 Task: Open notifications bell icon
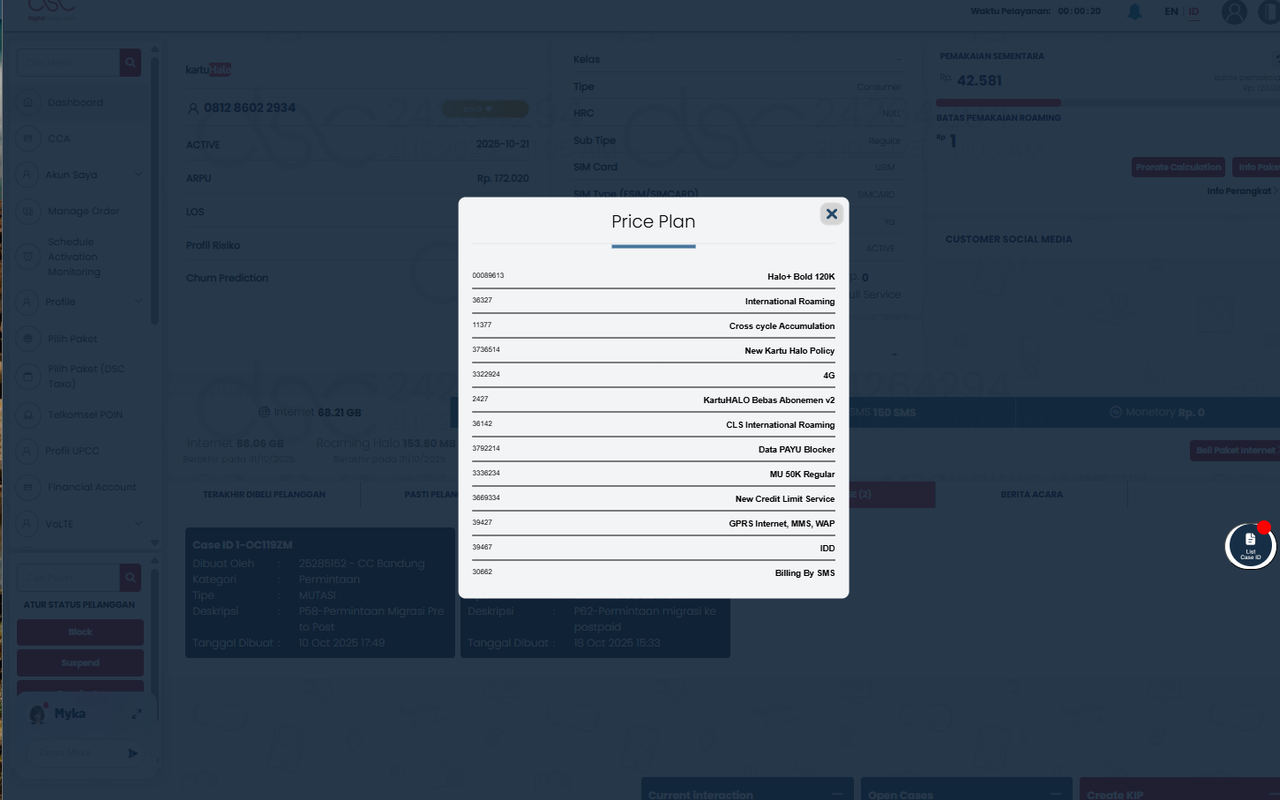[1135, 12]
